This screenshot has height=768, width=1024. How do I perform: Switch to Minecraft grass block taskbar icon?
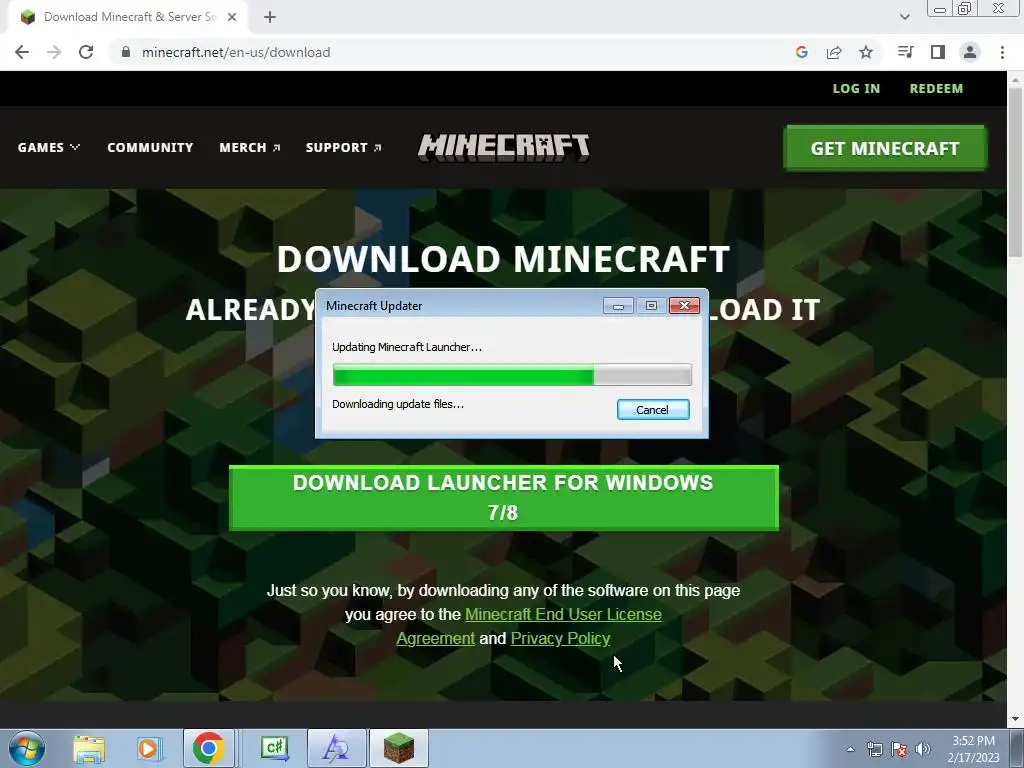point(398,748)
